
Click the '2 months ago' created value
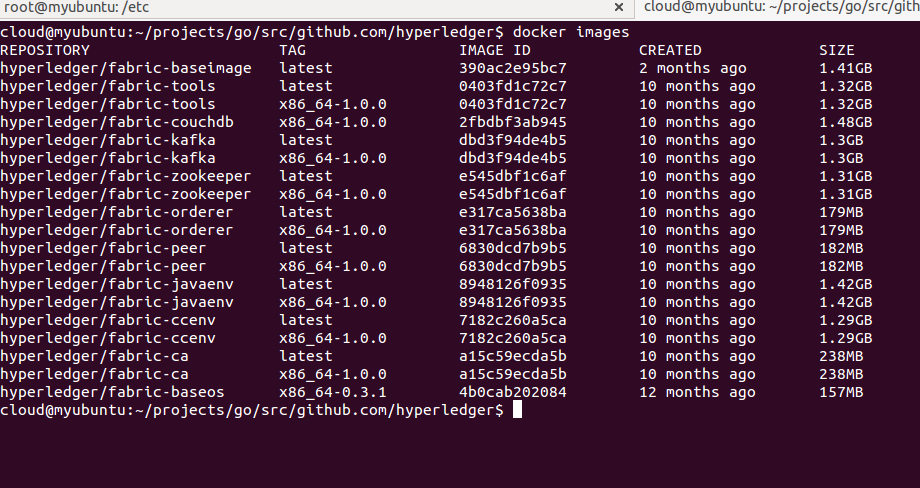pos(692,68)
